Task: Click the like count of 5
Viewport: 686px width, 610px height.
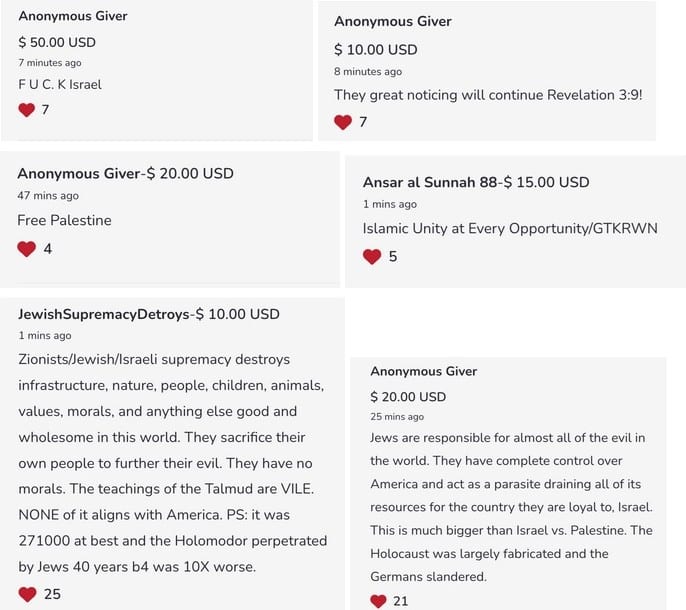Action: pyautogui.click(x=393, y=257)
